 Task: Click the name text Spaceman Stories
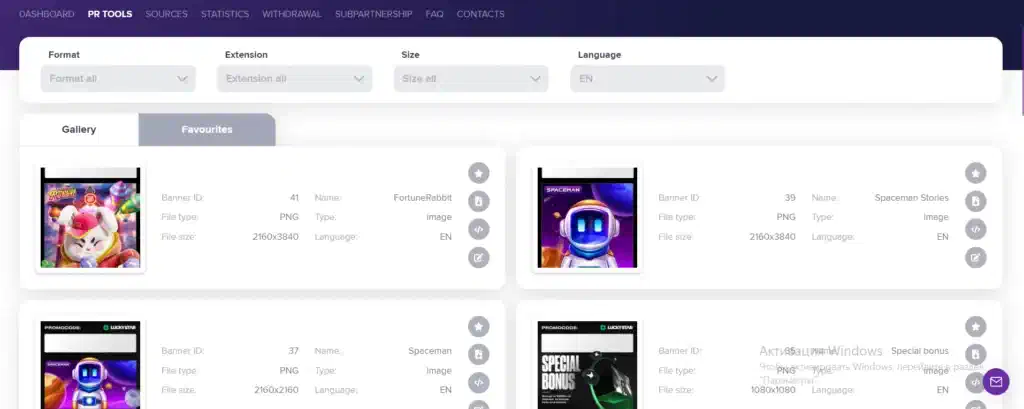(912, 197)
